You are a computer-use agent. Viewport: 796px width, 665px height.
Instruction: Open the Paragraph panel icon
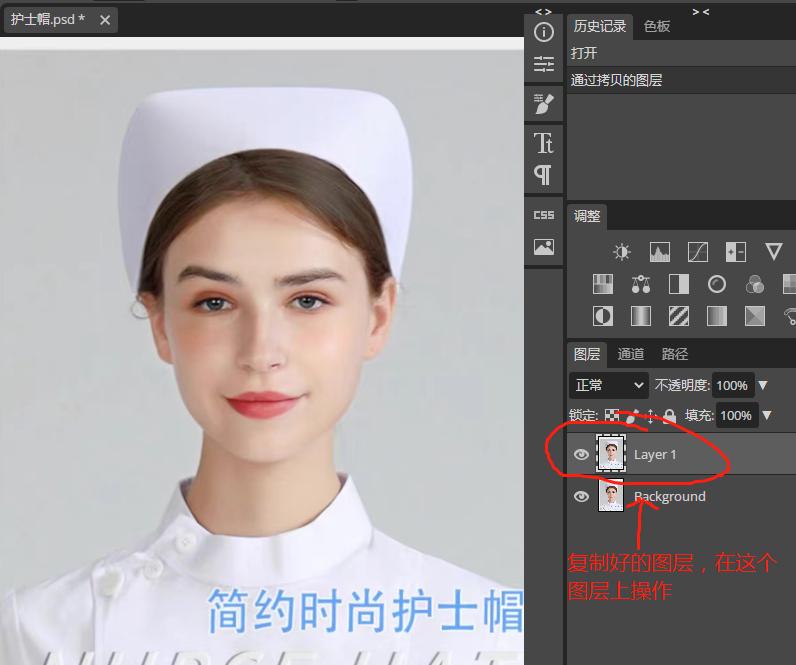(543, 175)
